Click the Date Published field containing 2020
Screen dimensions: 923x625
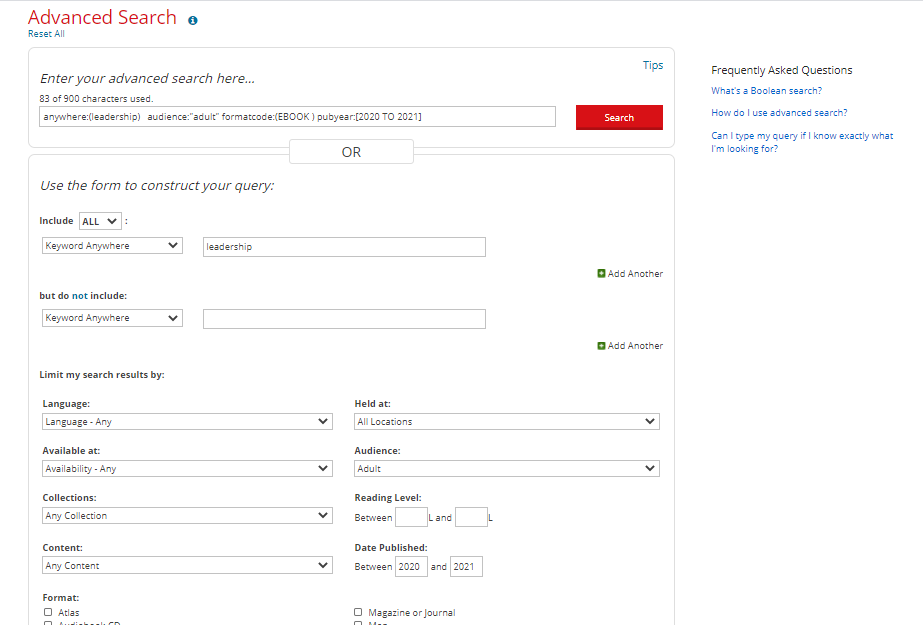coord(411,567)
